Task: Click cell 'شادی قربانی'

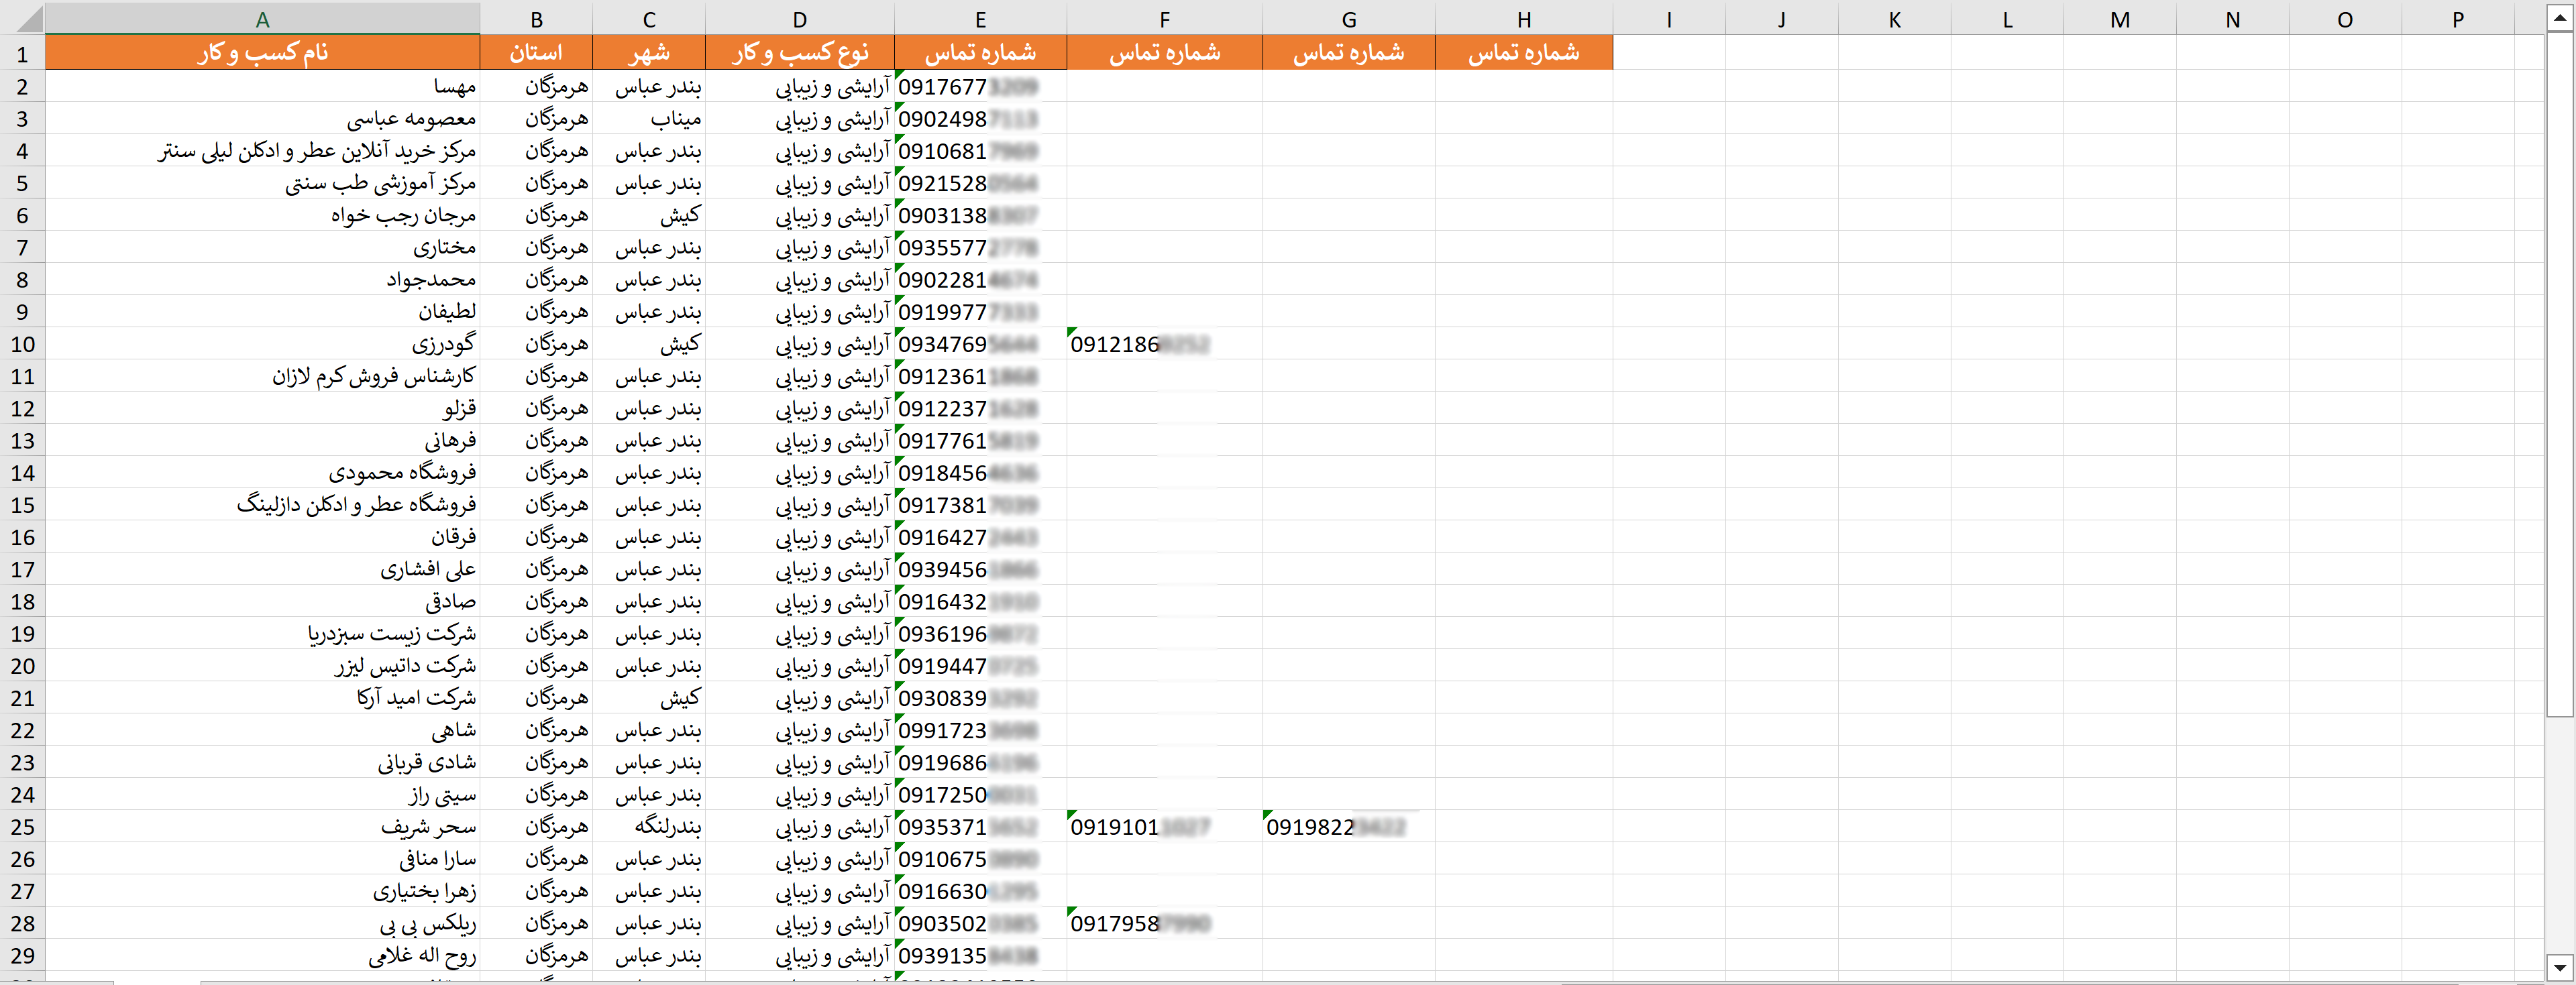Action: coord(262,762)
